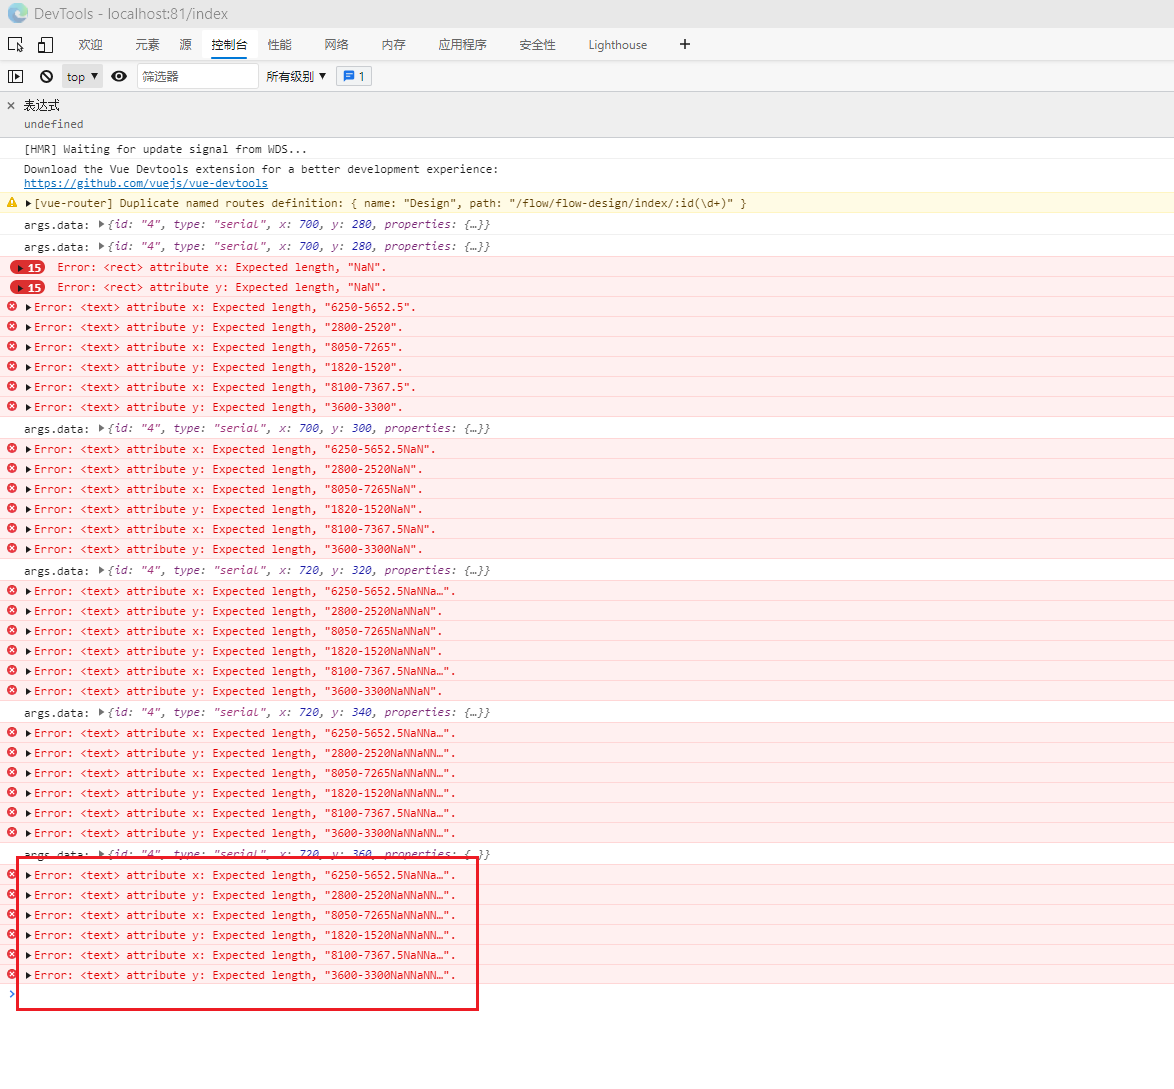Click error icon beside "6250-5652.5". message

point(12,306)
